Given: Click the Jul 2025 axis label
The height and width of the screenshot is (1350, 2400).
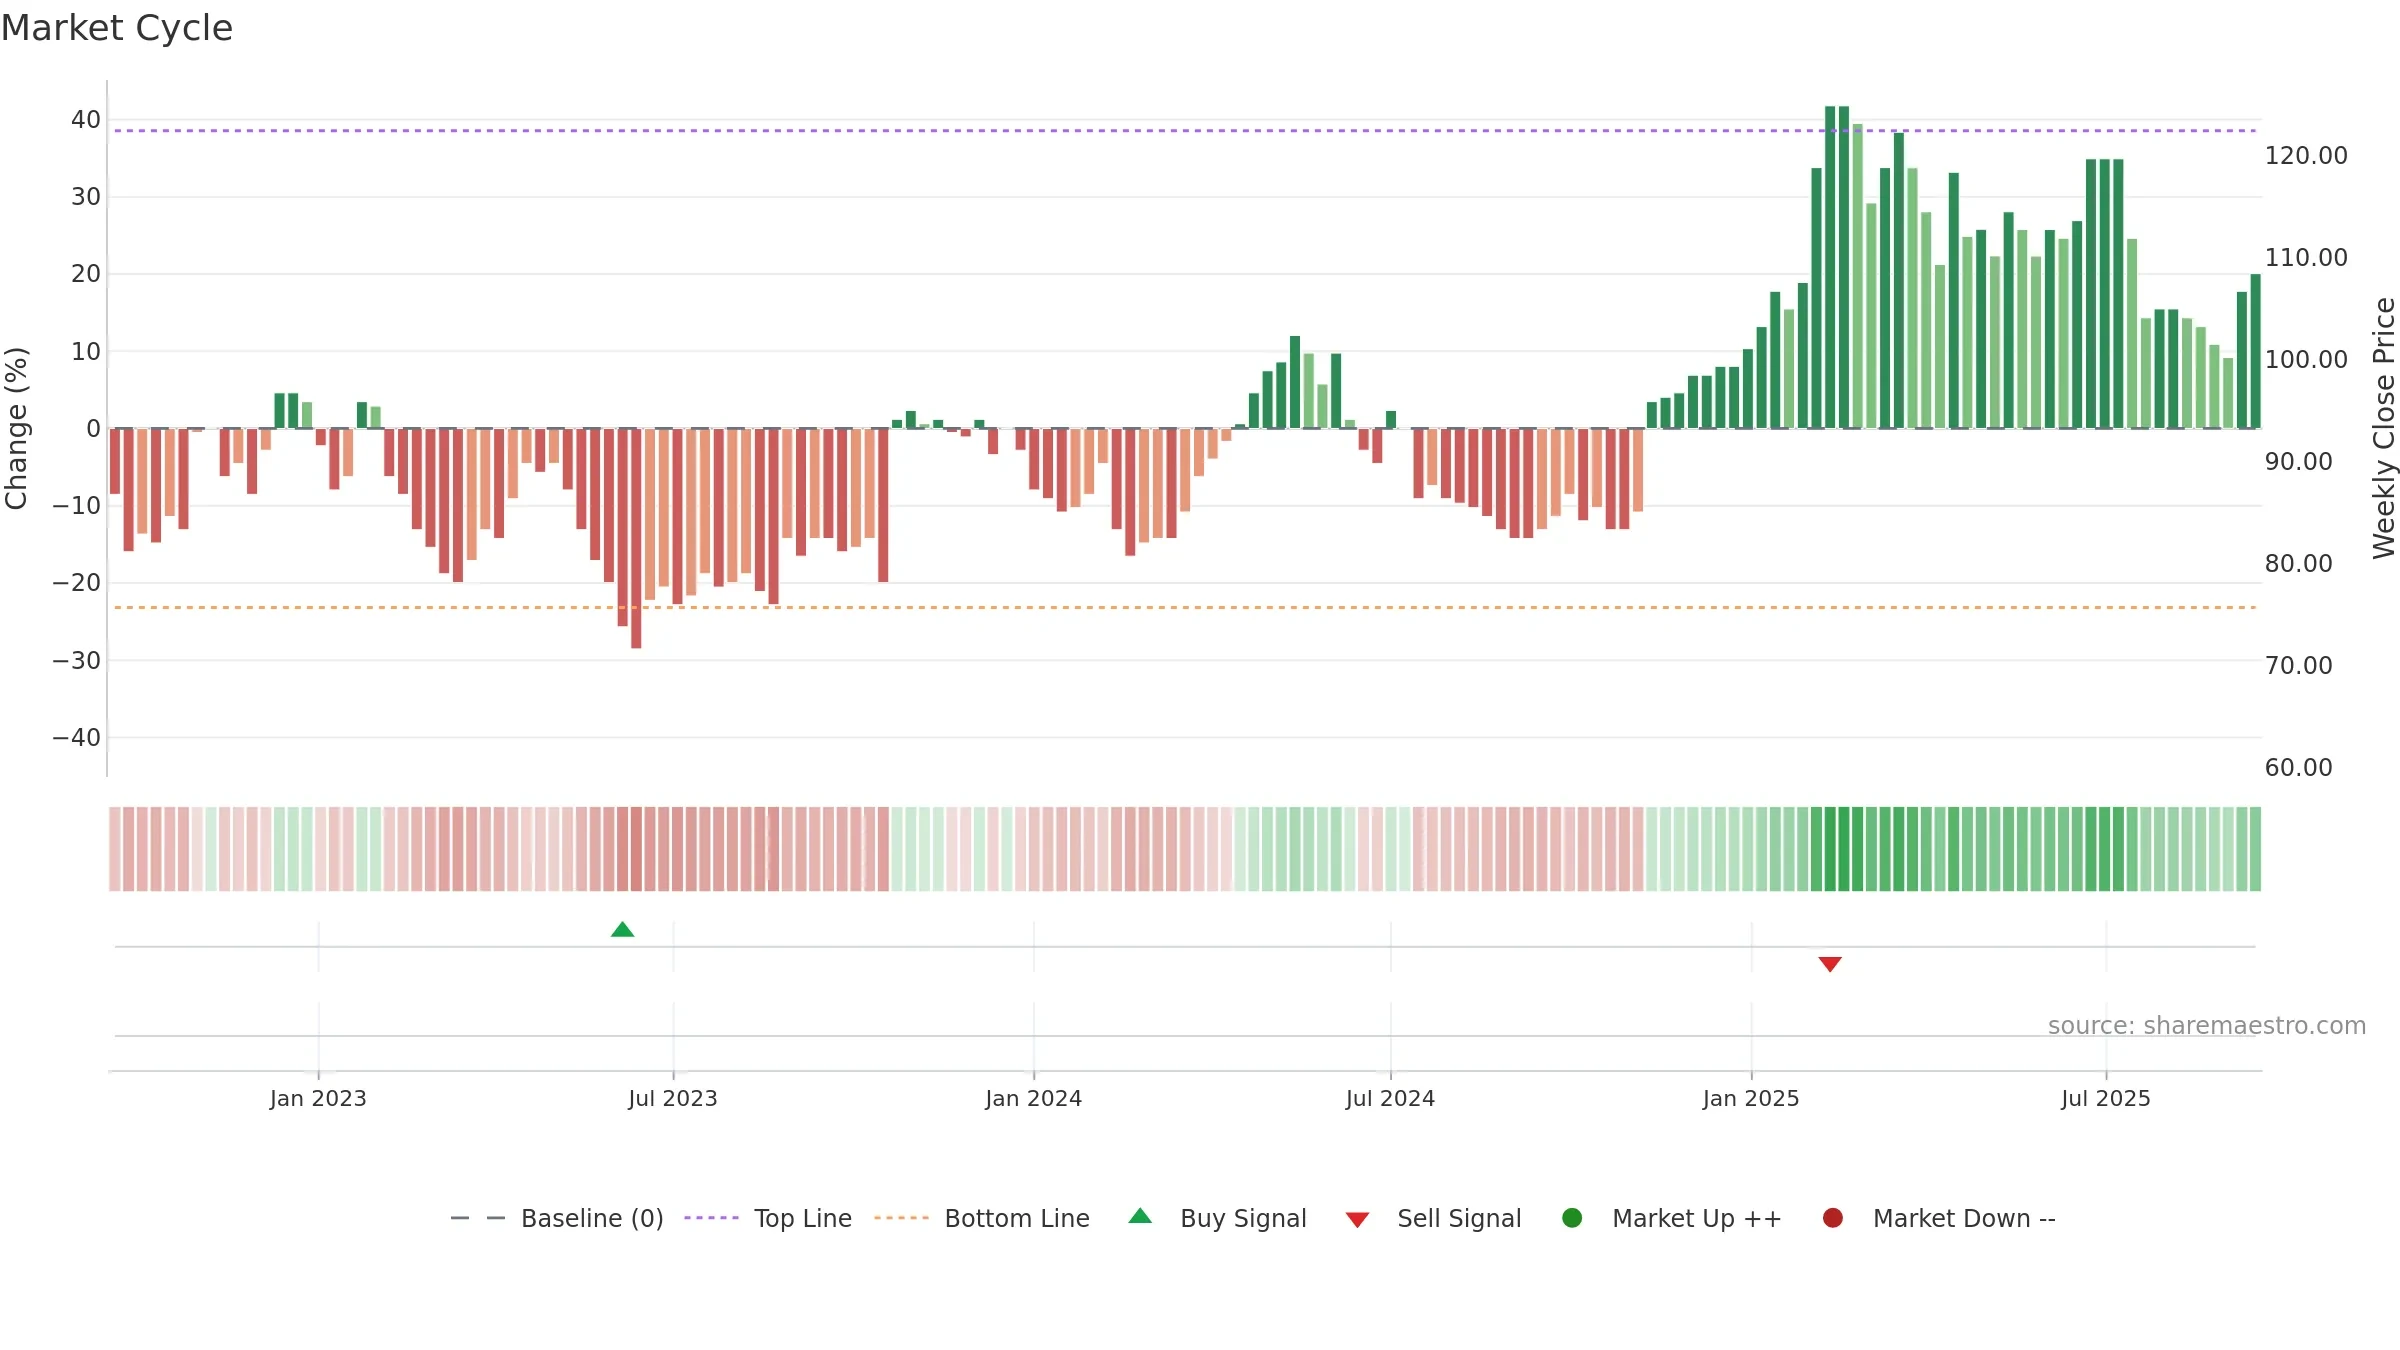Looking at the screenshot, I should (2106, 1098).
